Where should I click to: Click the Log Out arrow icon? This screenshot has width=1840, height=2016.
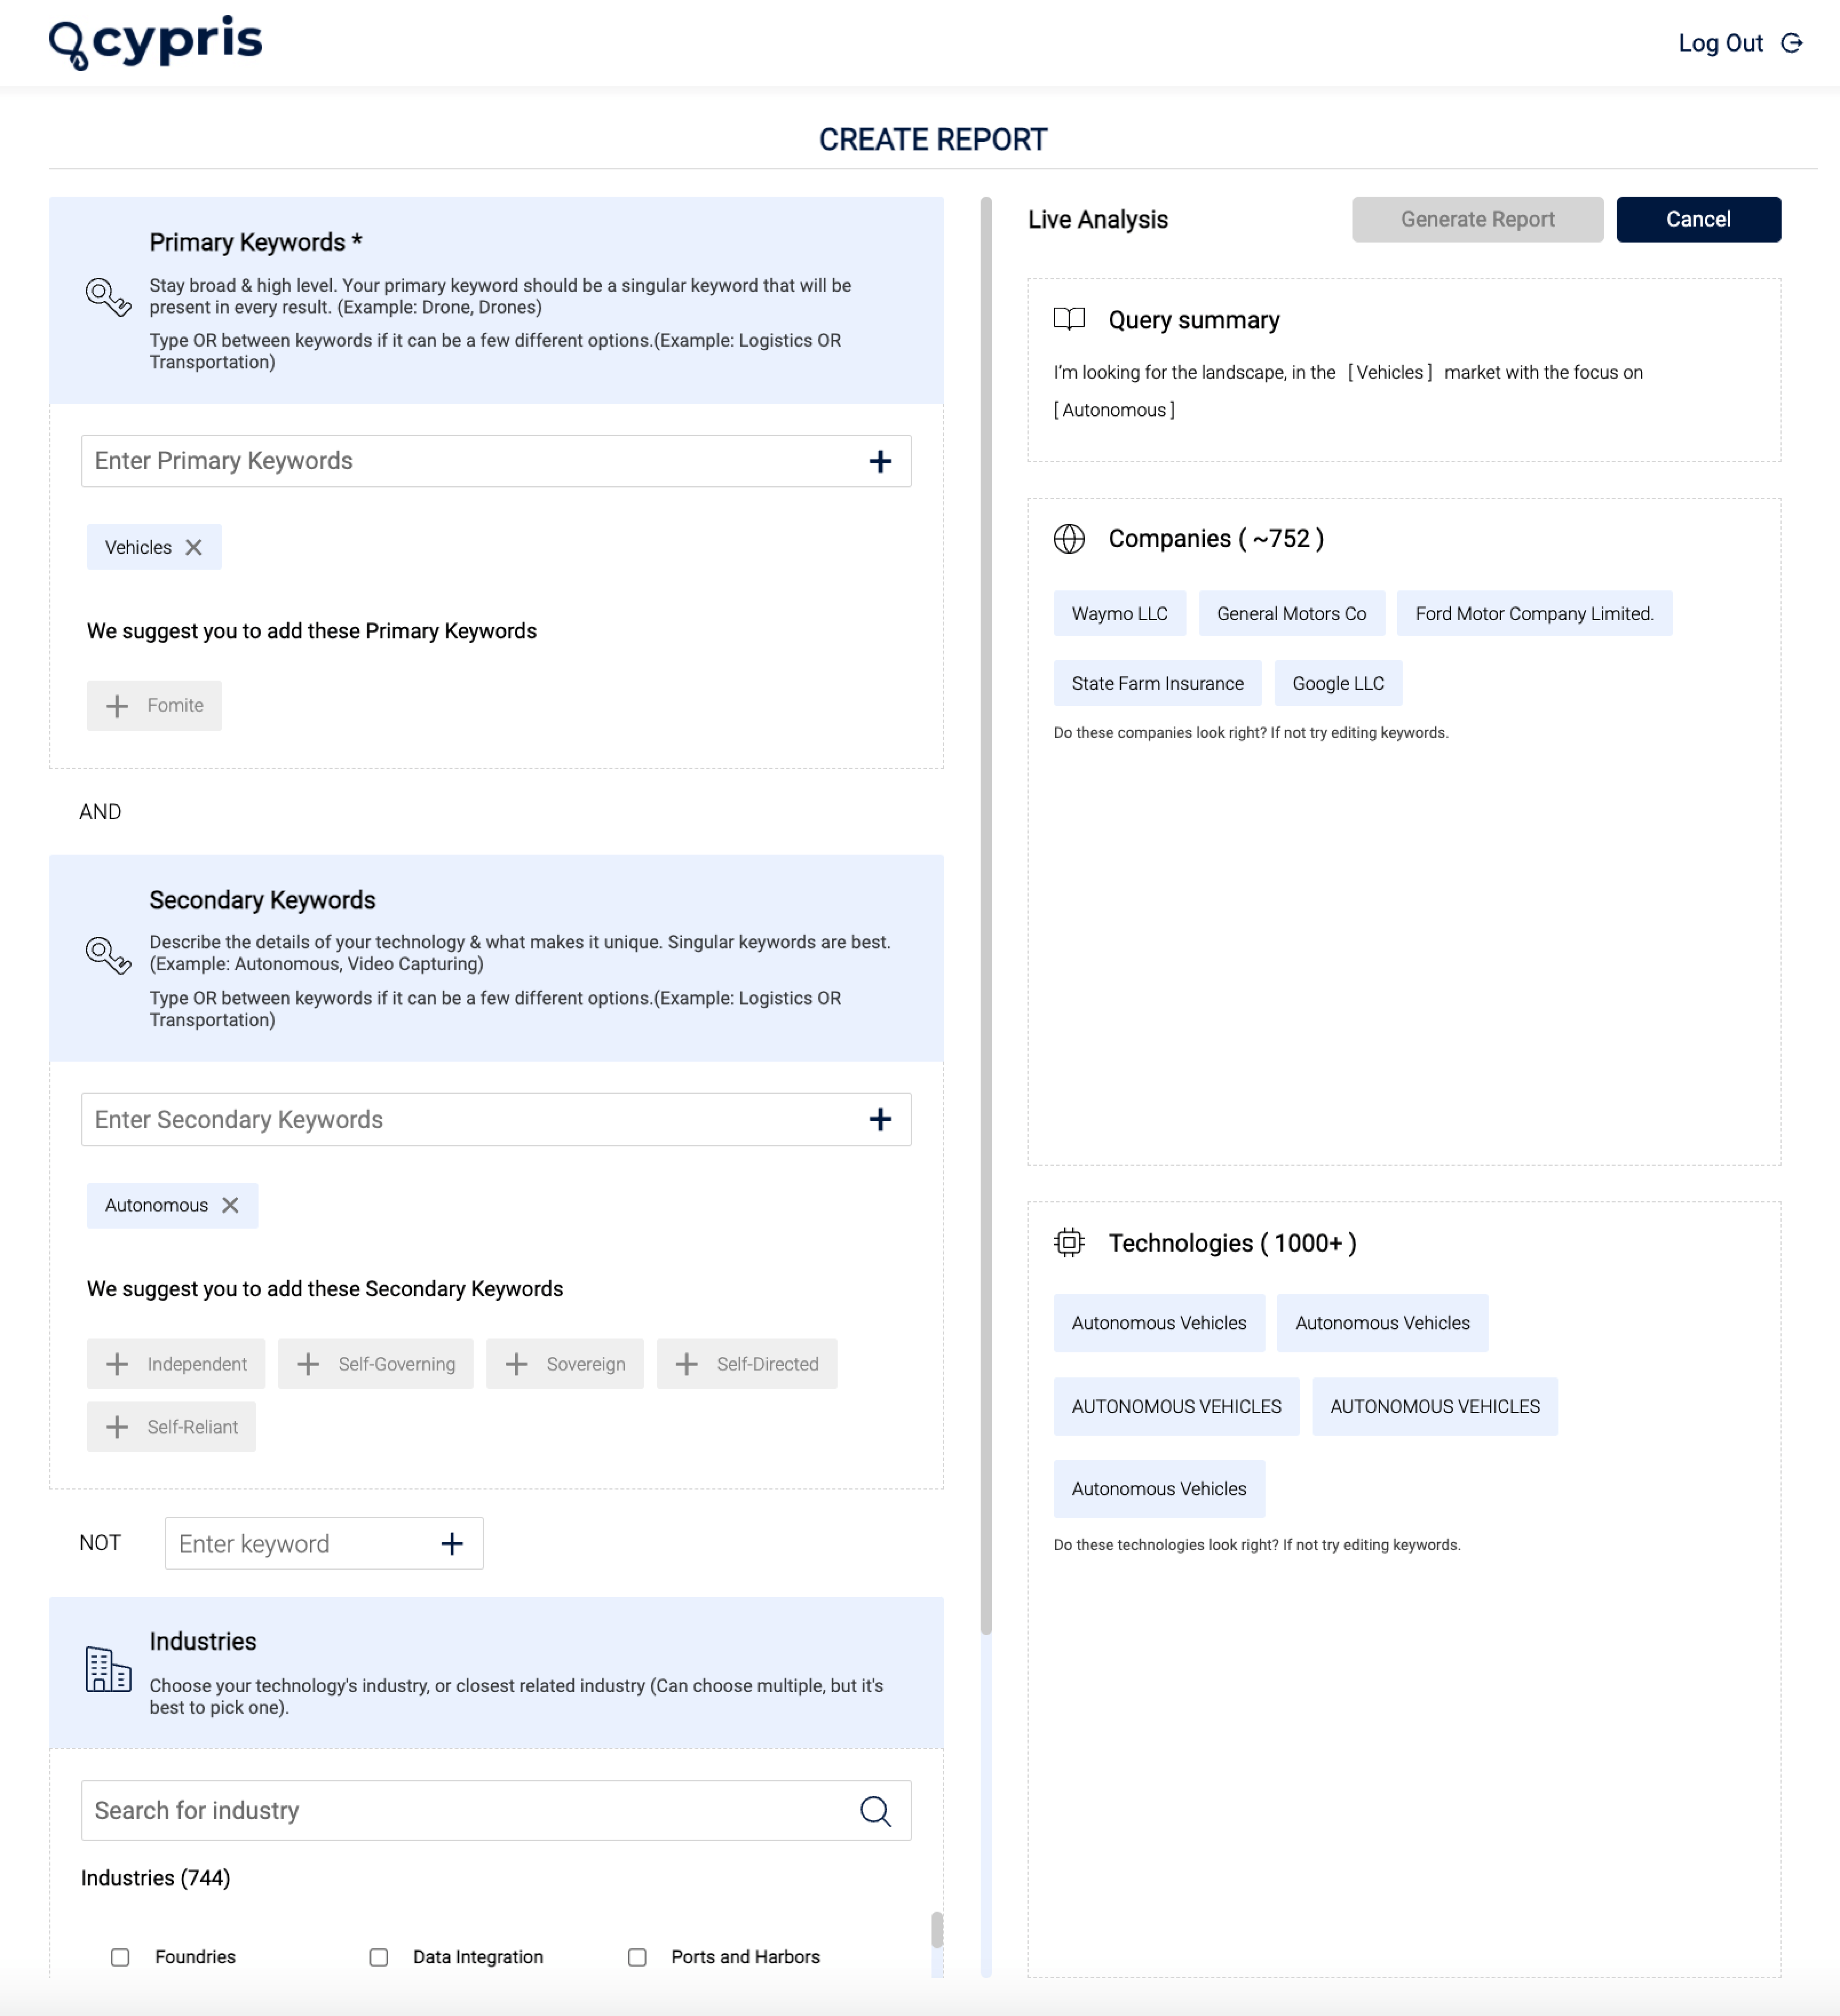(x=1792, y=43)
